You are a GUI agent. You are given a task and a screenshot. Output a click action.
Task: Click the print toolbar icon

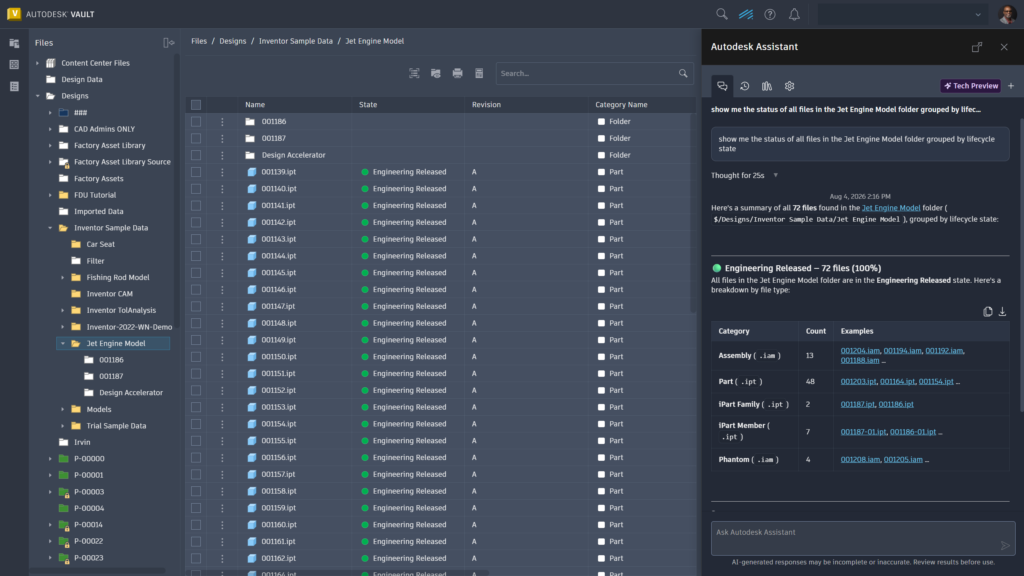(457, 73)
